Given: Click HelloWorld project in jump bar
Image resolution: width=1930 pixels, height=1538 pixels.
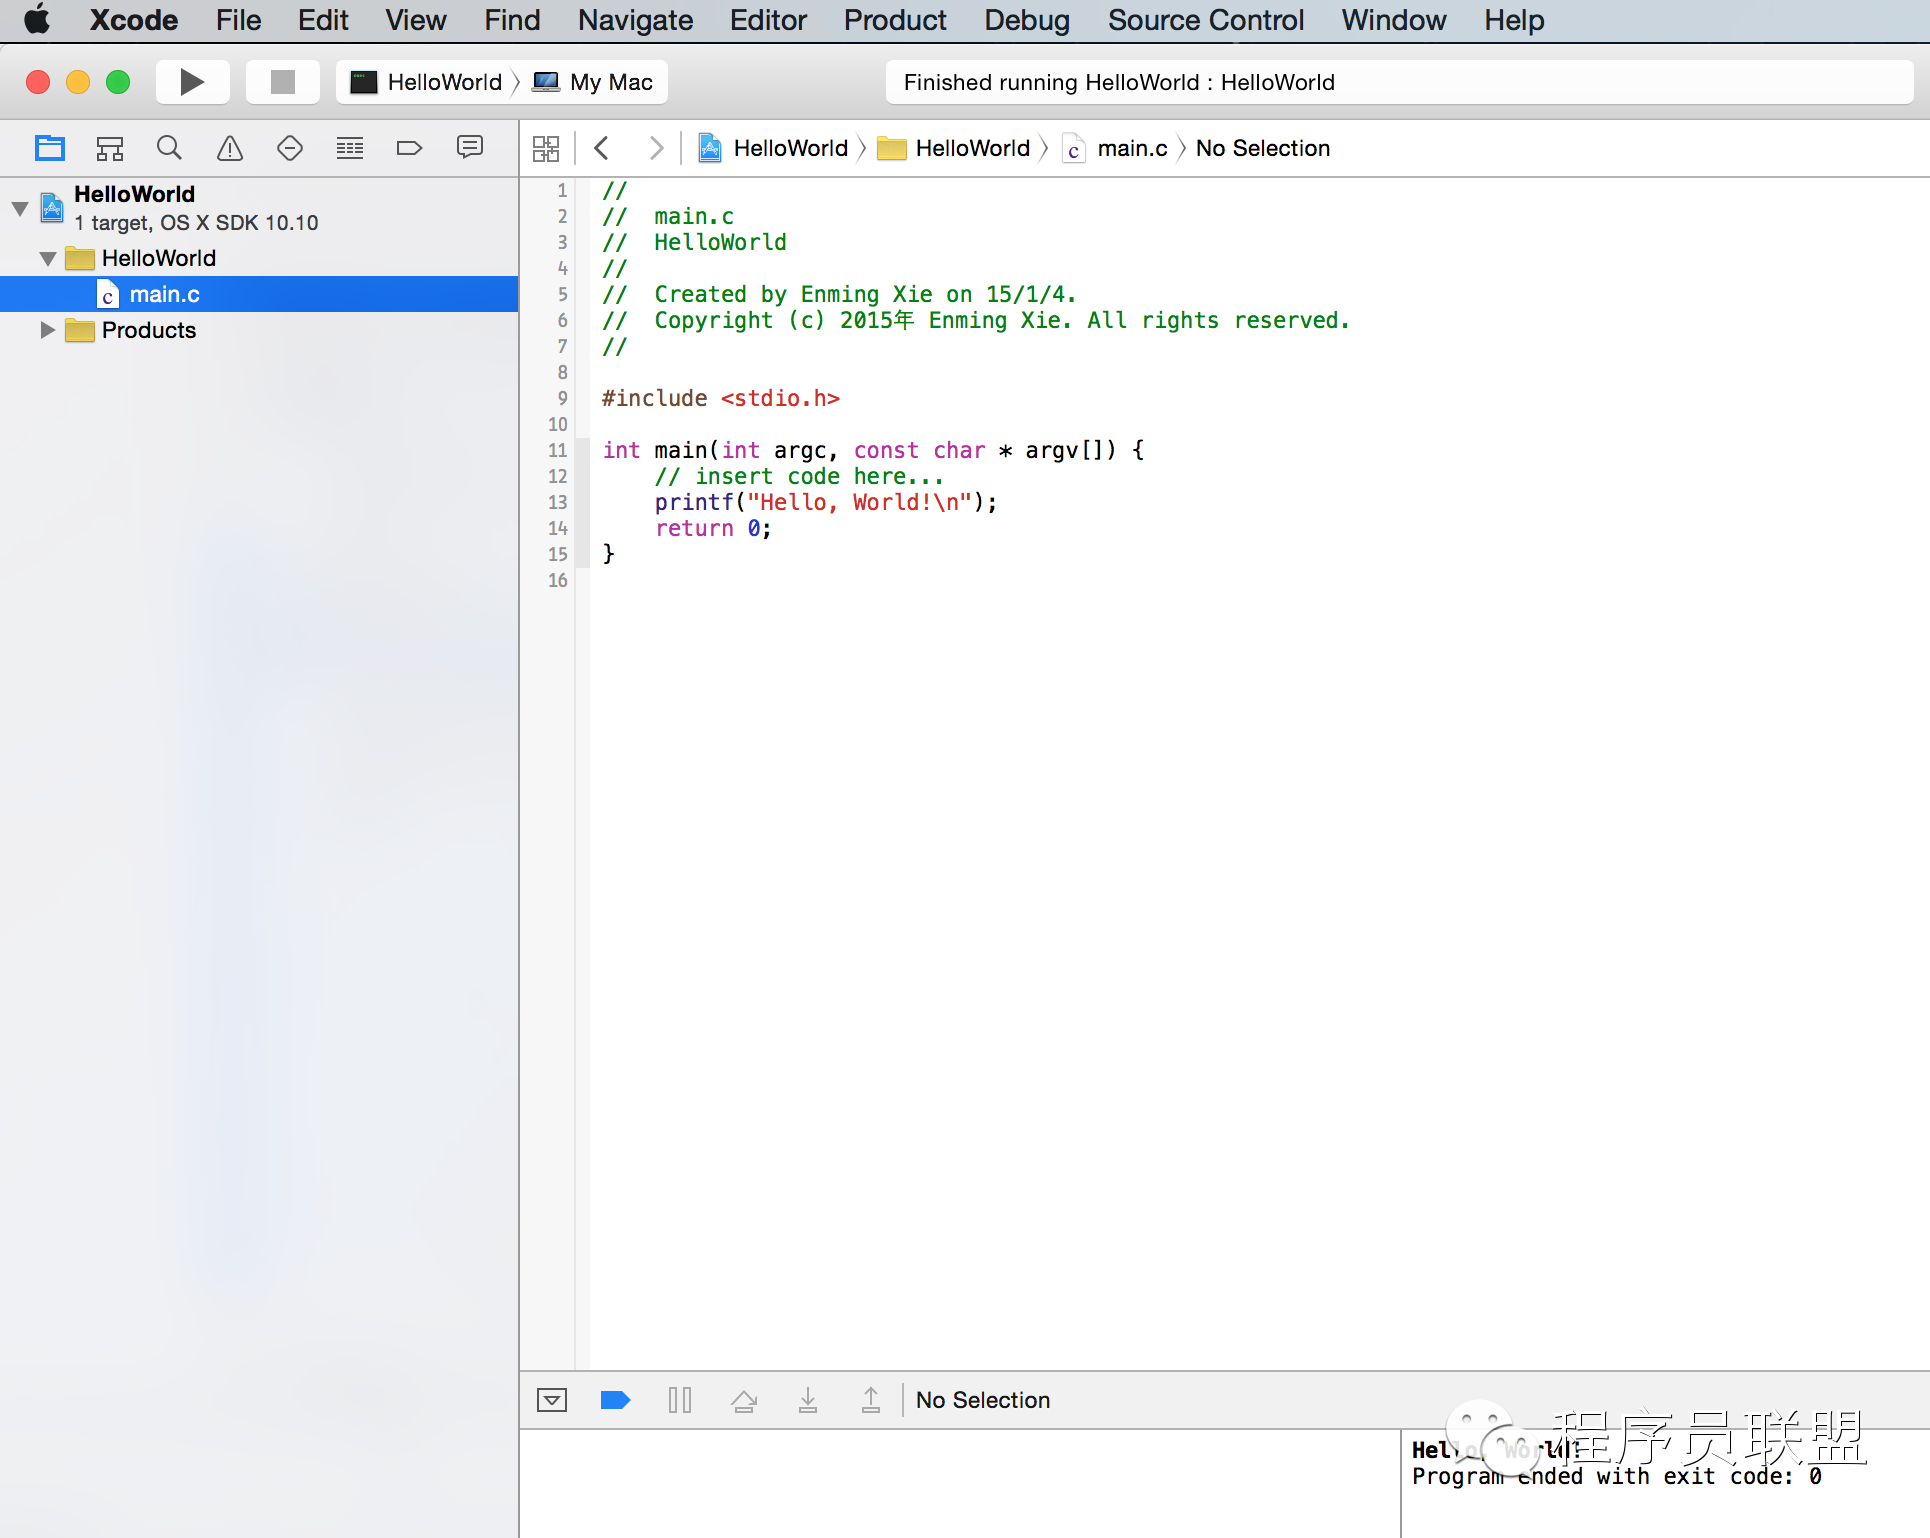Looking at the screenshot, I should pos(773,148).
